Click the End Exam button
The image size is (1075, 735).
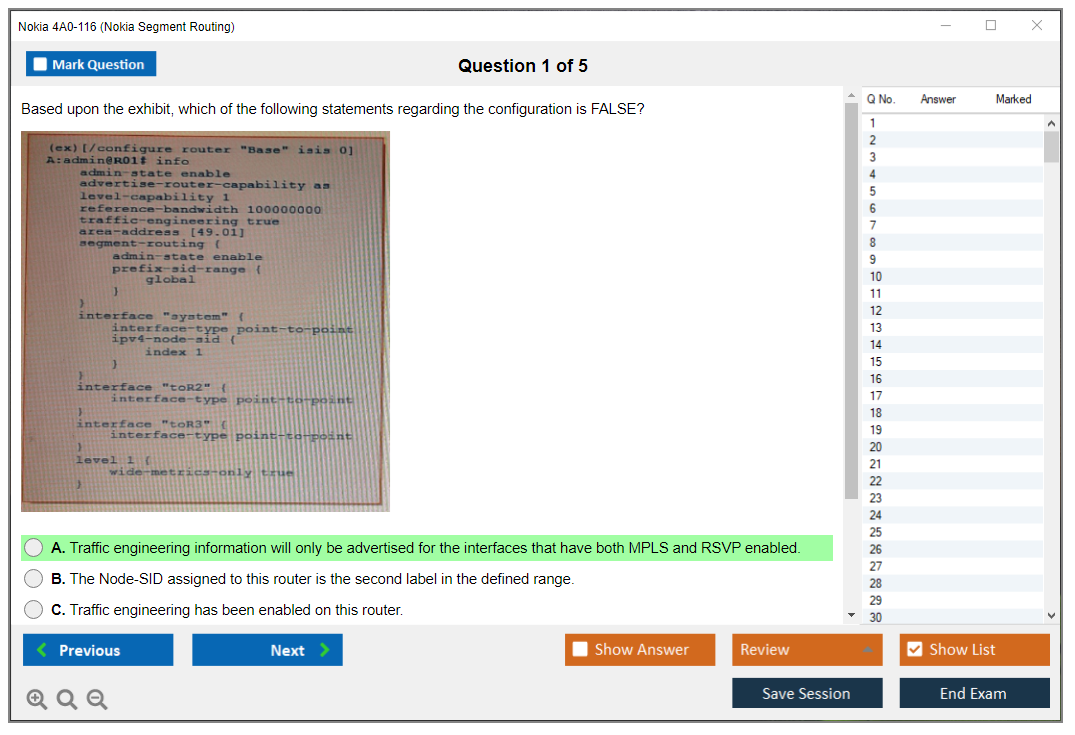pyautogui.click(x=973, y=693)
